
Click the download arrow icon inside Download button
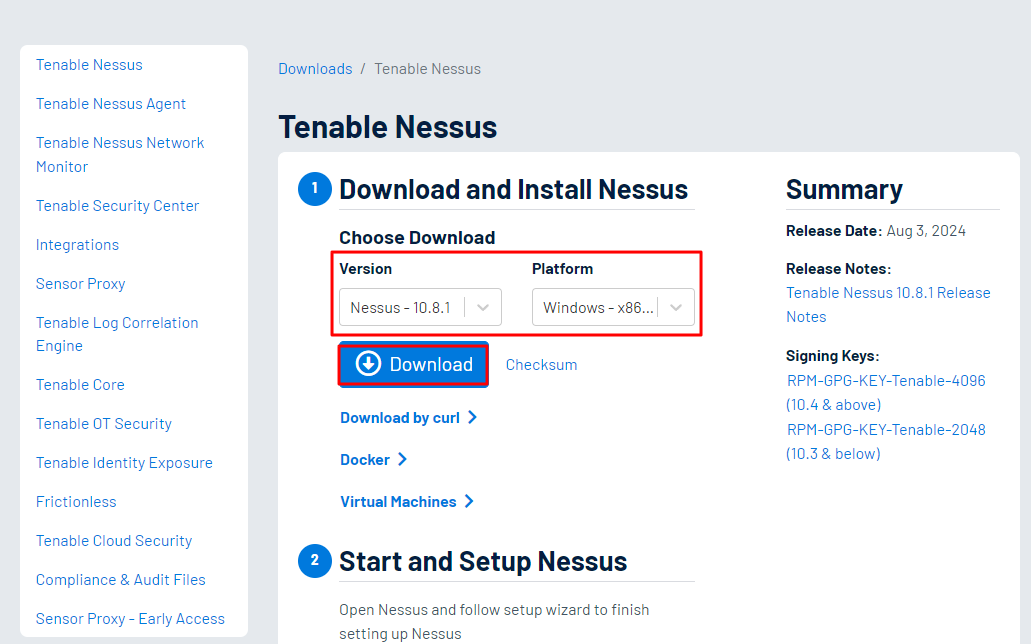coord(368,363)
